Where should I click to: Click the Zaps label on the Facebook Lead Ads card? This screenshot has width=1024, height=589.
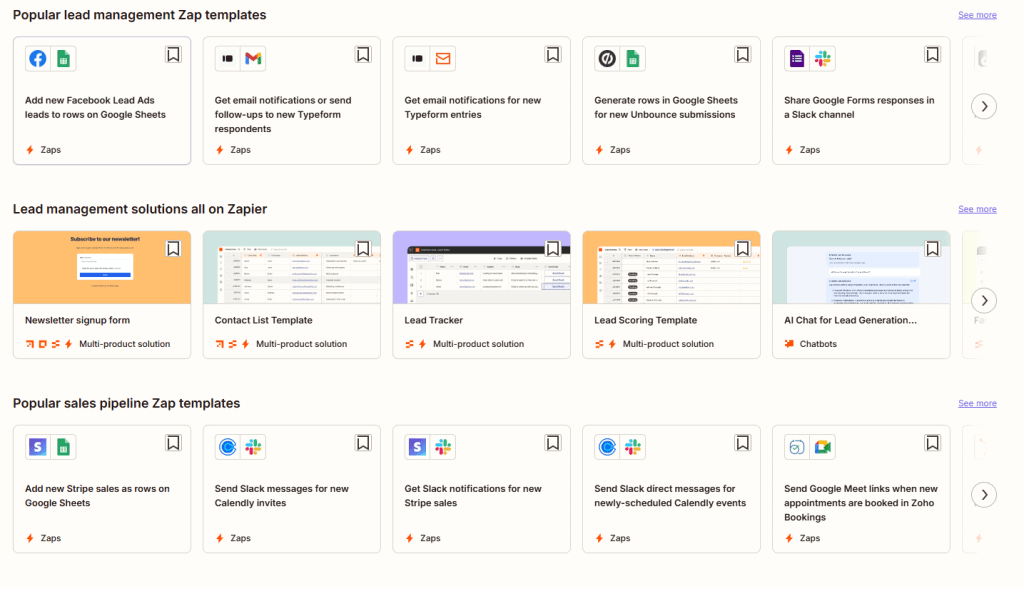coord(50,150)
